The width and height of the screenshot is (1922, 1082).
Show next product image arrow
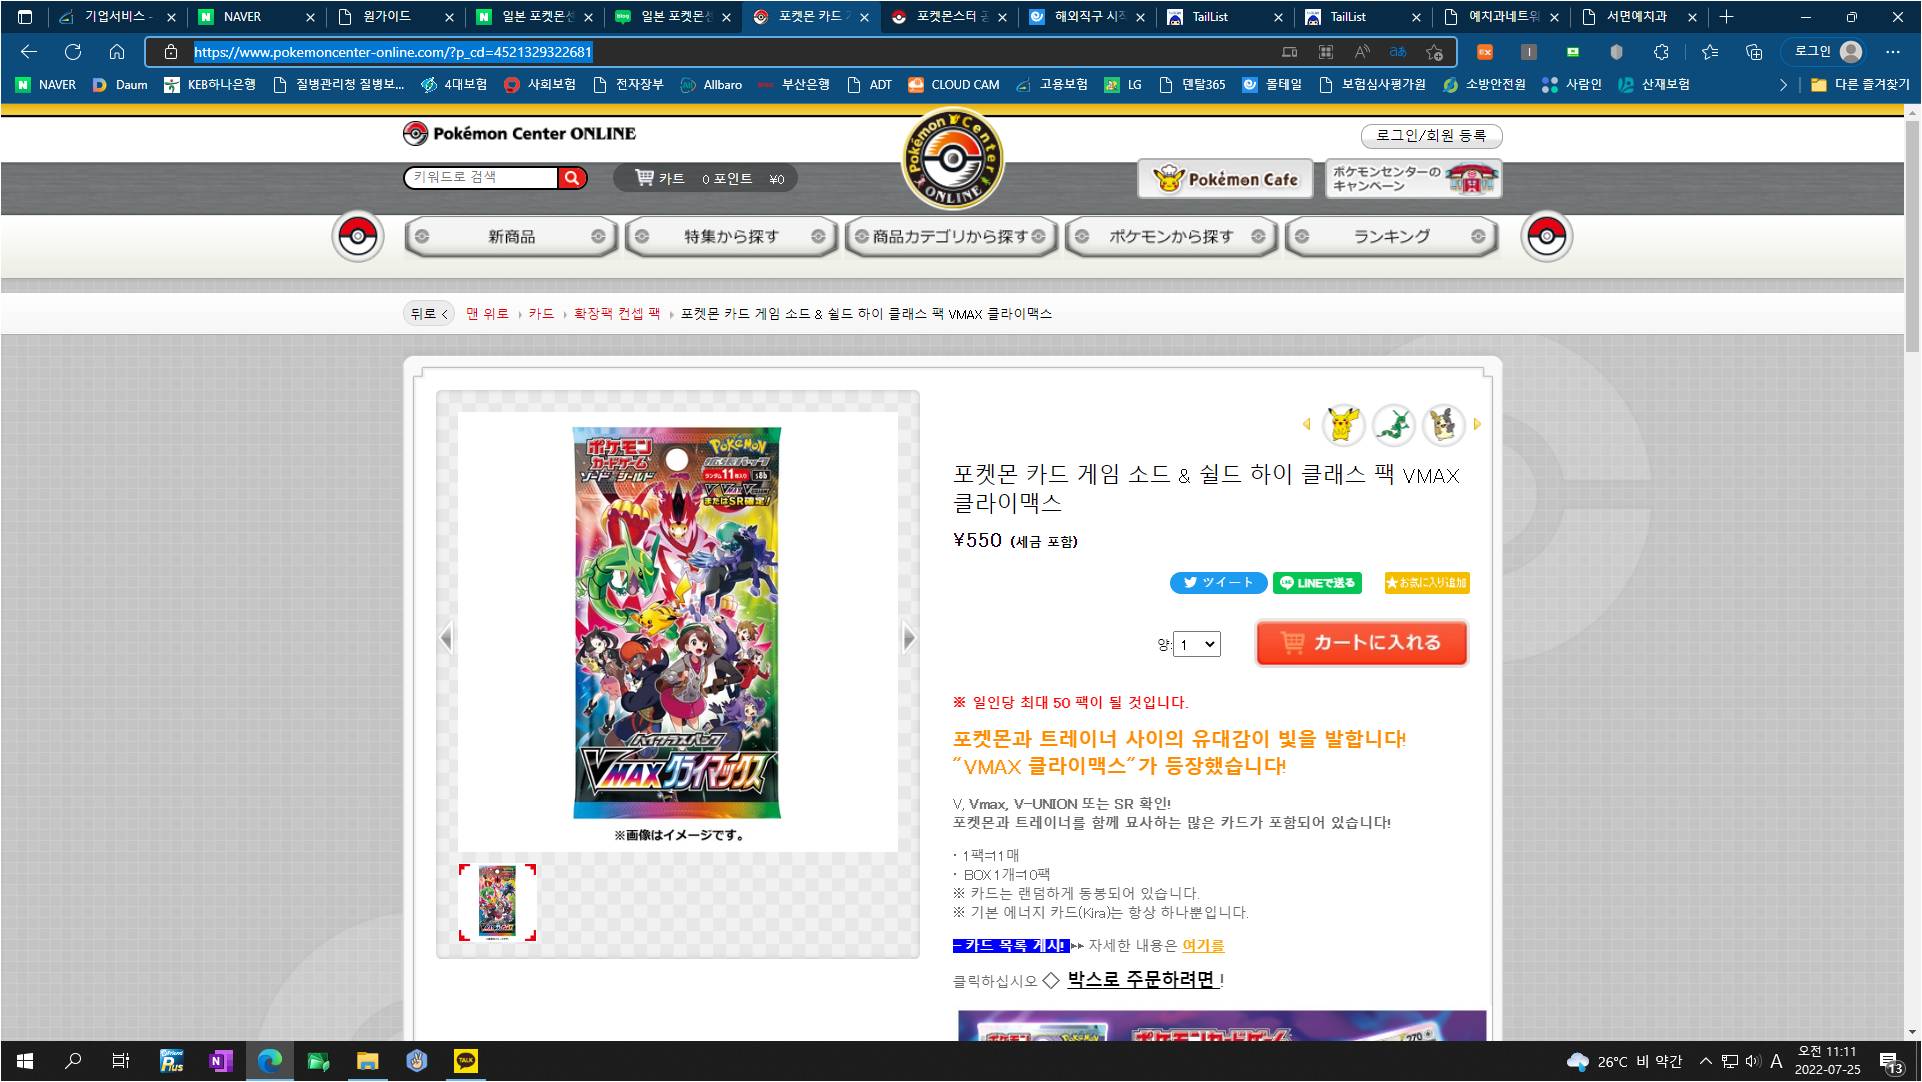(908, 637)
